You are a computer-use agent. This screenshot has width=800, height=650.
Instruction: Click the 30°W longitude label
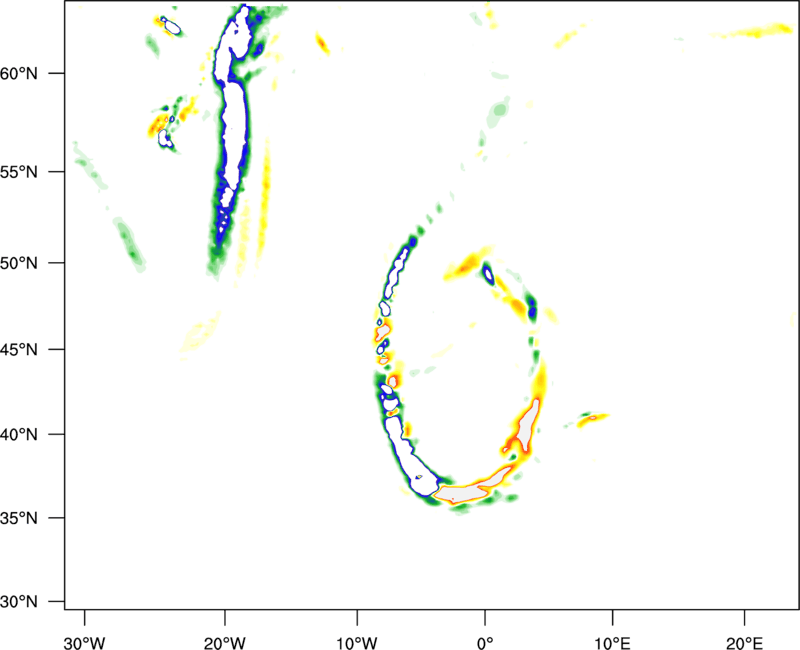pyautogui.click(x=84, y=643)
